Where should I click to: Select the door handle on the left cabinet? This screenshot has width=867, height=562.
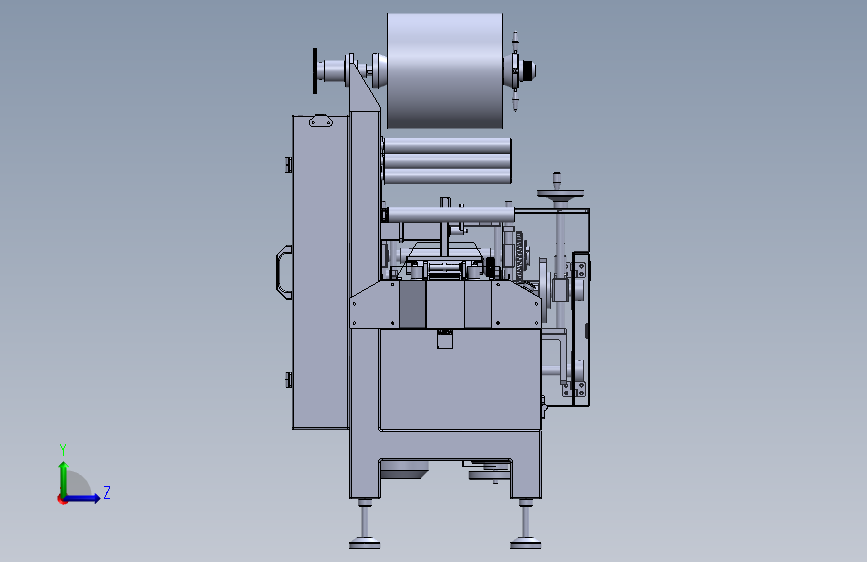(x=284, y=272)
